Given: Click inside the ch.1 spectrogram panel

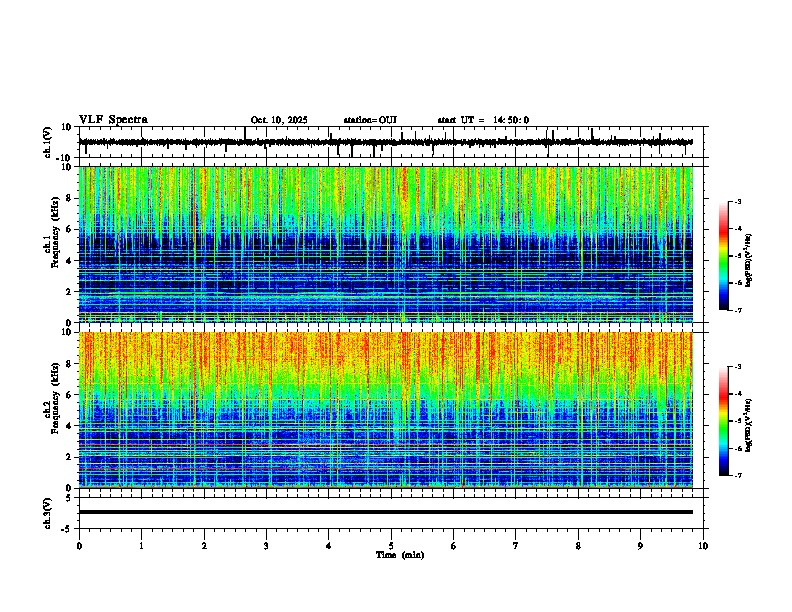Looking at the screenshot, I should coord(386,244).
